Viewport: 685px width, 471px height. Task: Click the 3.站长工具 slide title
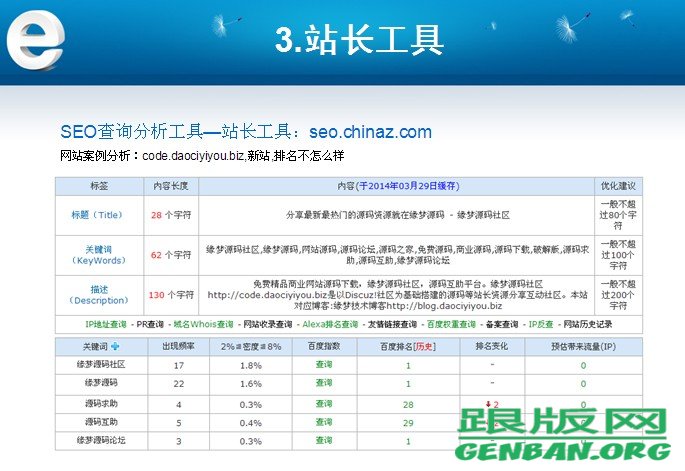coord(360,40)
